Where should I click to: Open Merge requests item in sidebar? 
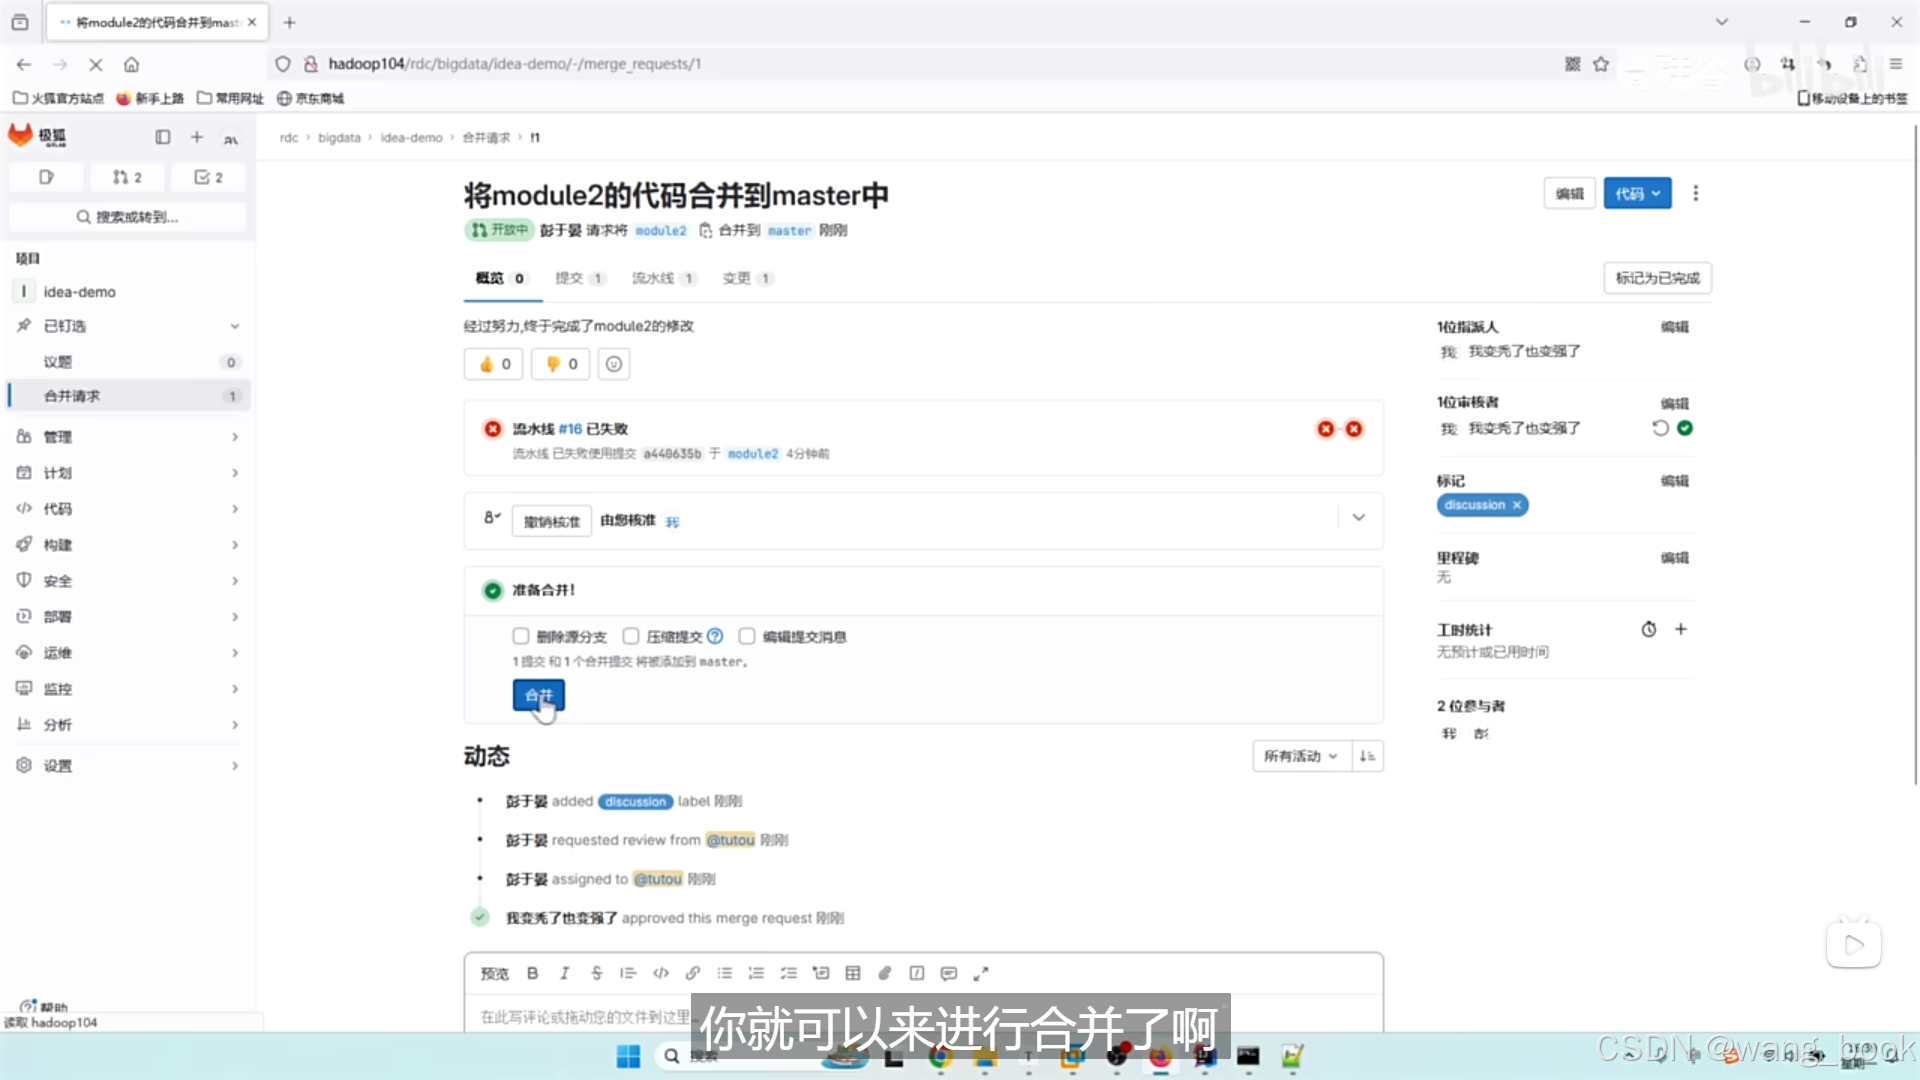(x=130, y=396)
